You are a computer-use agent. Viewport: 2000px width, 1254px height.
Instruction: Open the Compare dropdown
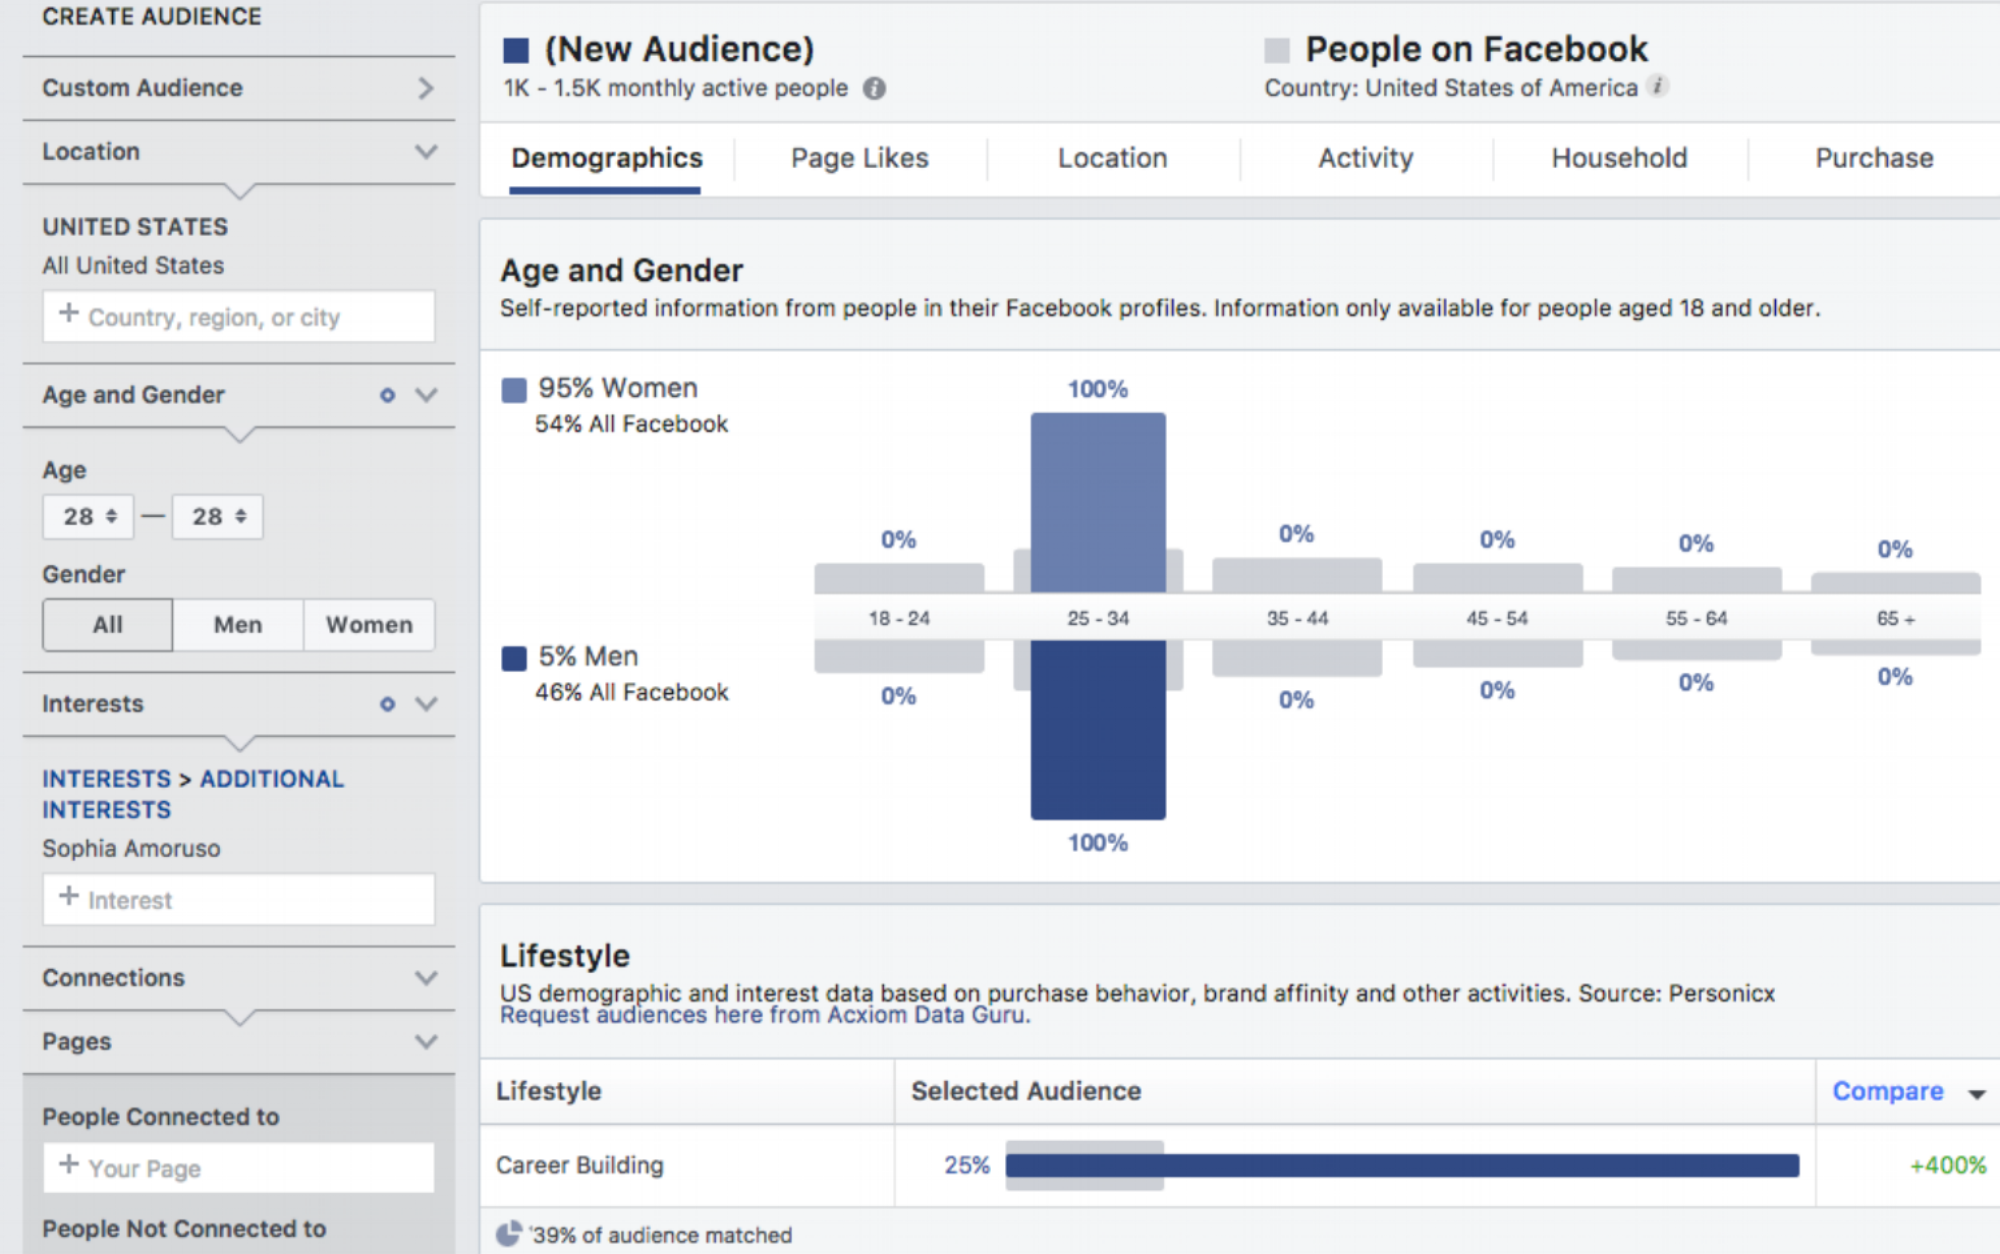pos(1906,1092)
